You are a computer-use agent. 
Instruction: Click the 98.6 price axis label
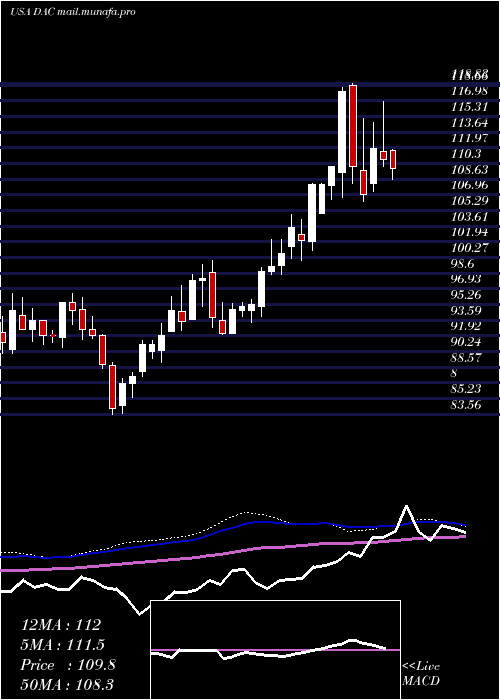(463, 263)
